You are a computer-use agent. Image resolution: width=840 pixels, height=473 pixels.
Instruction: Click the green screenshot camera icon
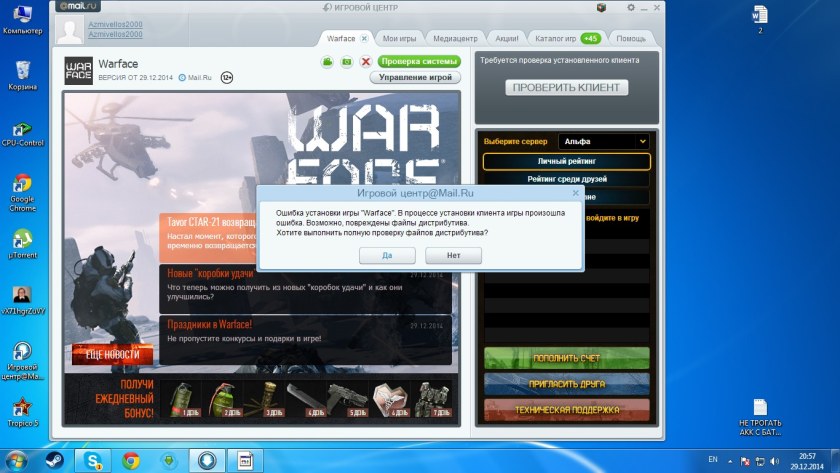(x=347, y=62)
